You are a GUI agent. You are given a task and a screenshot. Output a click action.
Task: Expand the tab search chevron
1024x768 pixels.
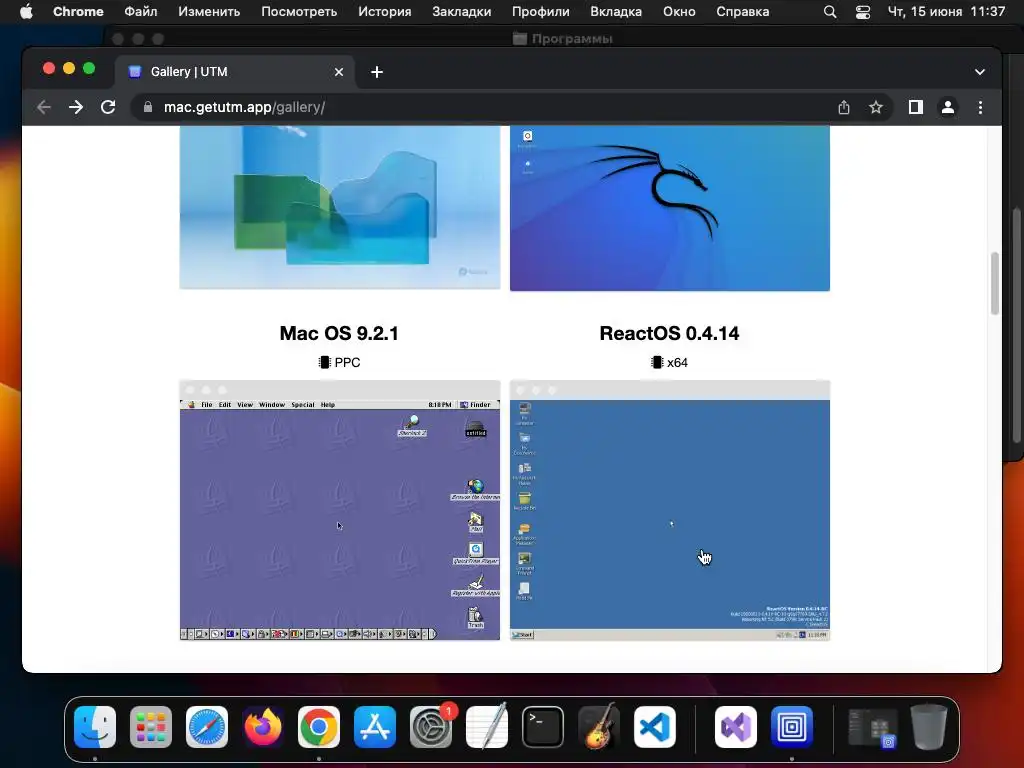[980, 72]
